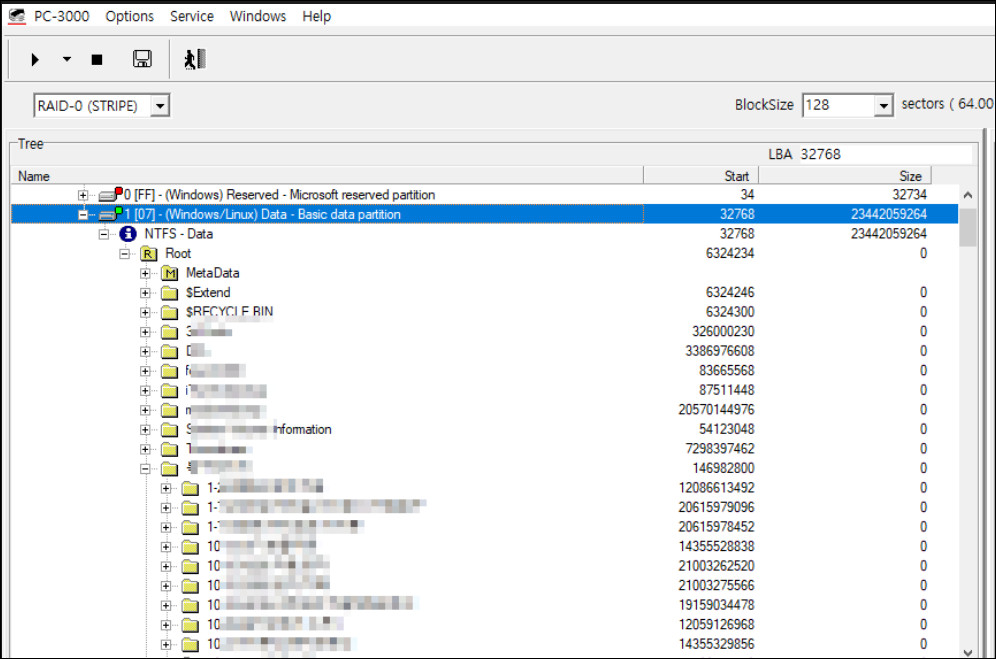Screen dimensions: 996x659
Task: Click the PC-3000 application logo icon
Action: [x=17, y=16]
